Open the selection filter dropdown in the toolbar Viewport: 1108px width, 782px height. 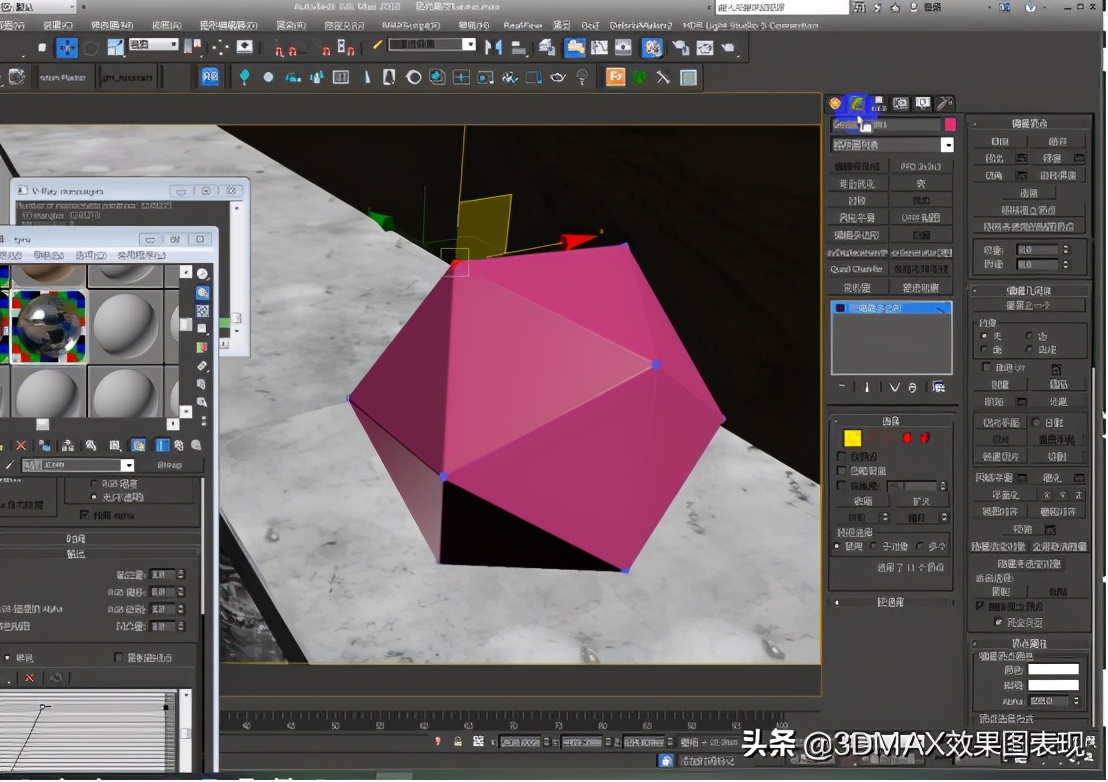(150, 44)
